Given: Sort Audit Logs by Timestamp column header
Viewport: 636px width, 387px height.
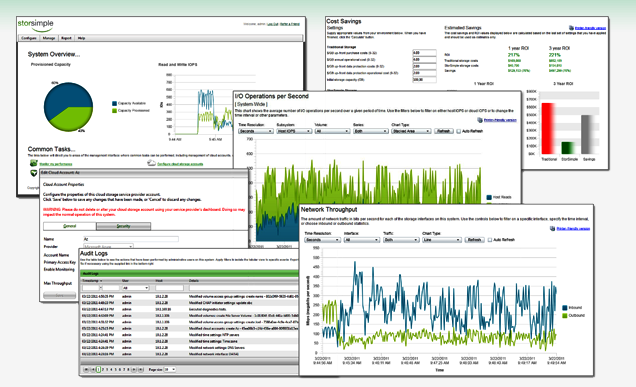Looking at the screenshot, I should (x=91, y=281).
